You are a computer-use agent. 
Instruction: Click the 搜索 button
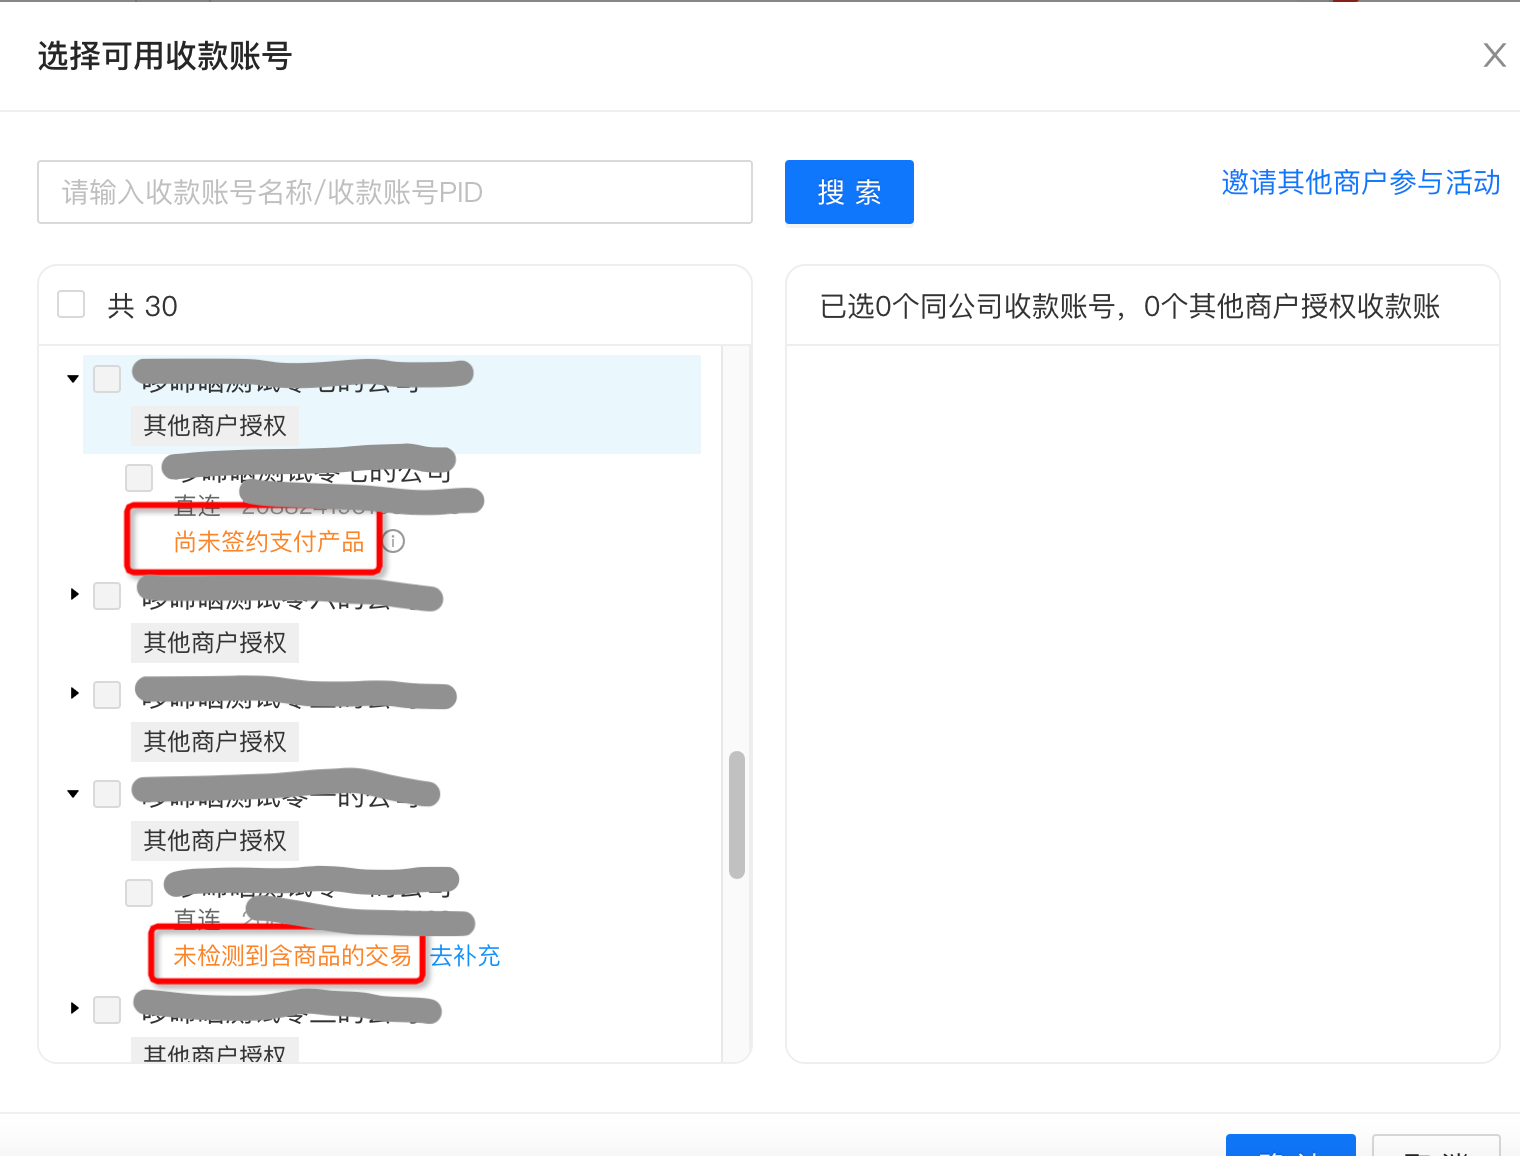[849, 192]
